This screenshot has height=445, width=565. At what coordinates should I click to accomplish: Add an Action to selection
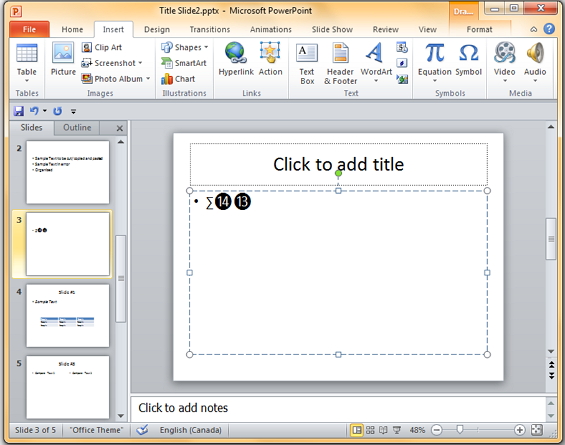(x=270, y=59)
